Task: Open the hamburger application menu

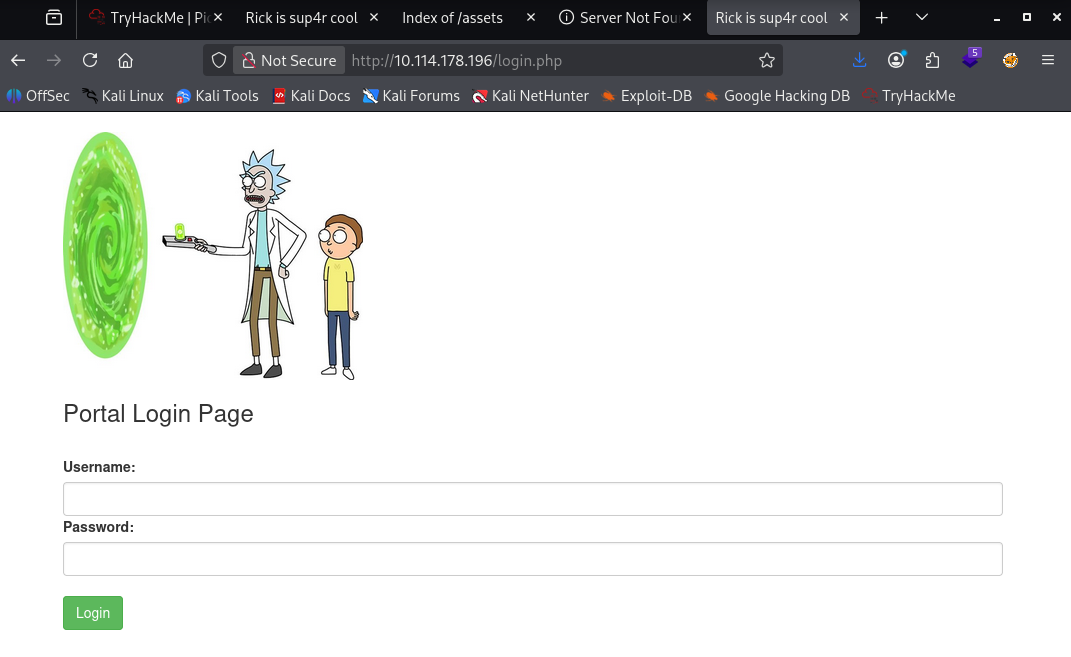Action: 1048,60
